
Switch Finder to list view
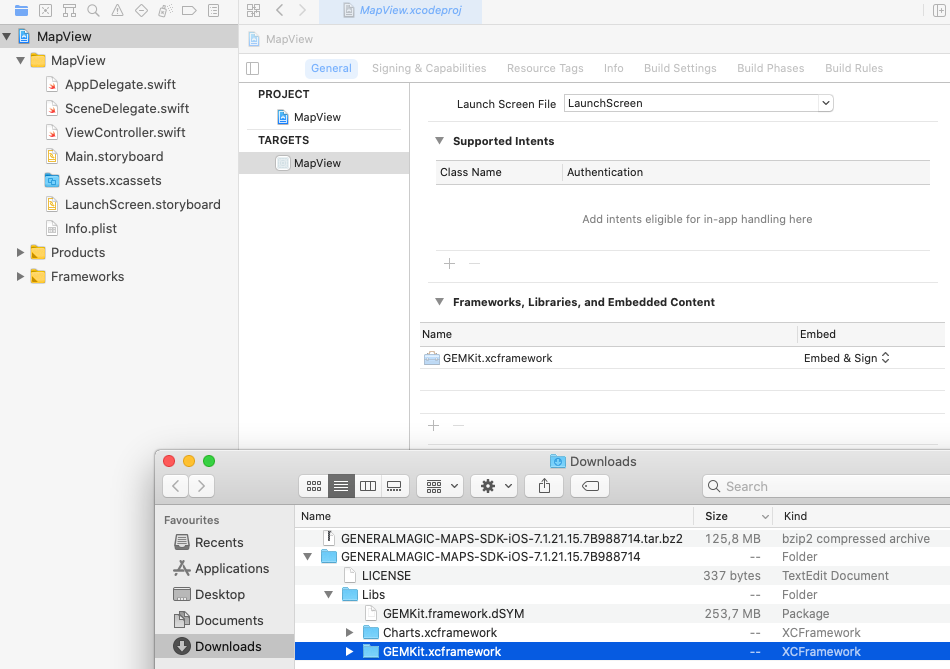tap(341, 486)
